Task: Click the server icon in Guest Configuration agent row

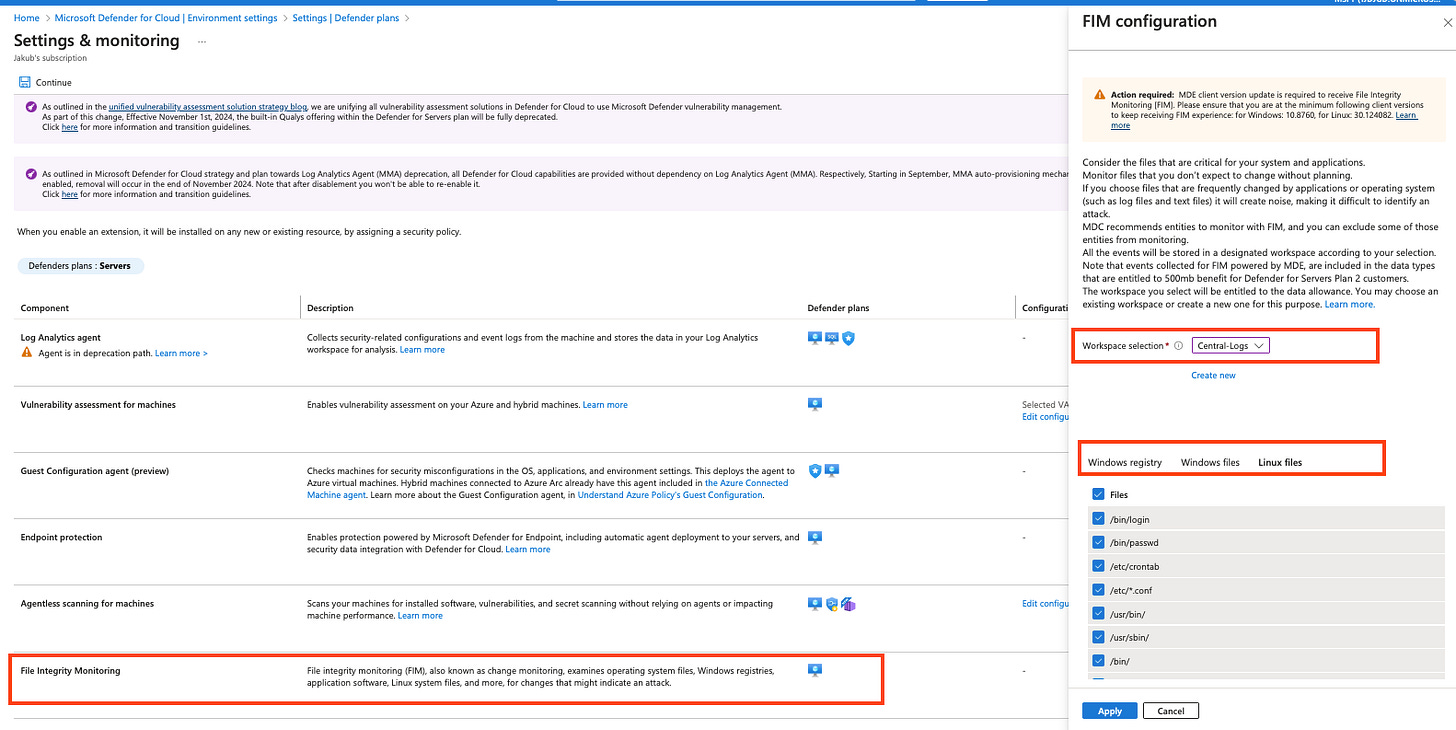Action: point(831,470)
